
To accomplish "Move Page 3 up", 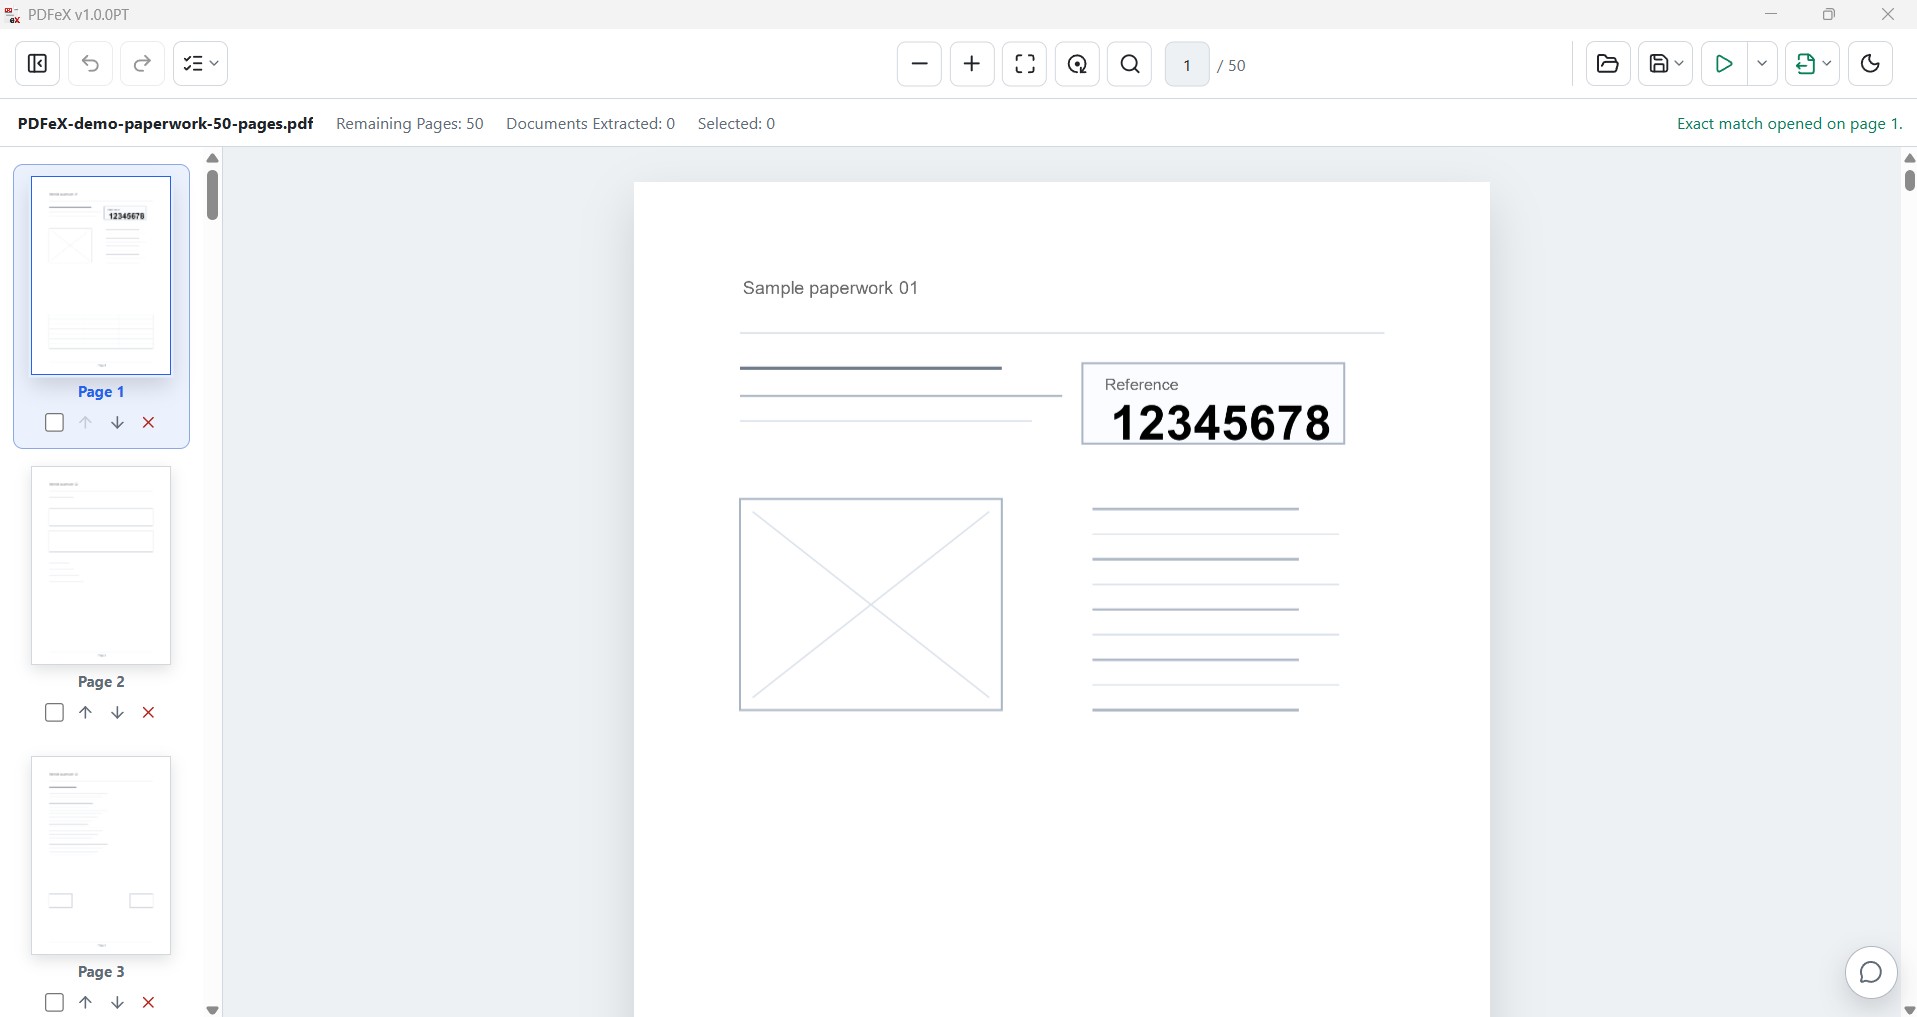I will click(x=86, y=1002).
